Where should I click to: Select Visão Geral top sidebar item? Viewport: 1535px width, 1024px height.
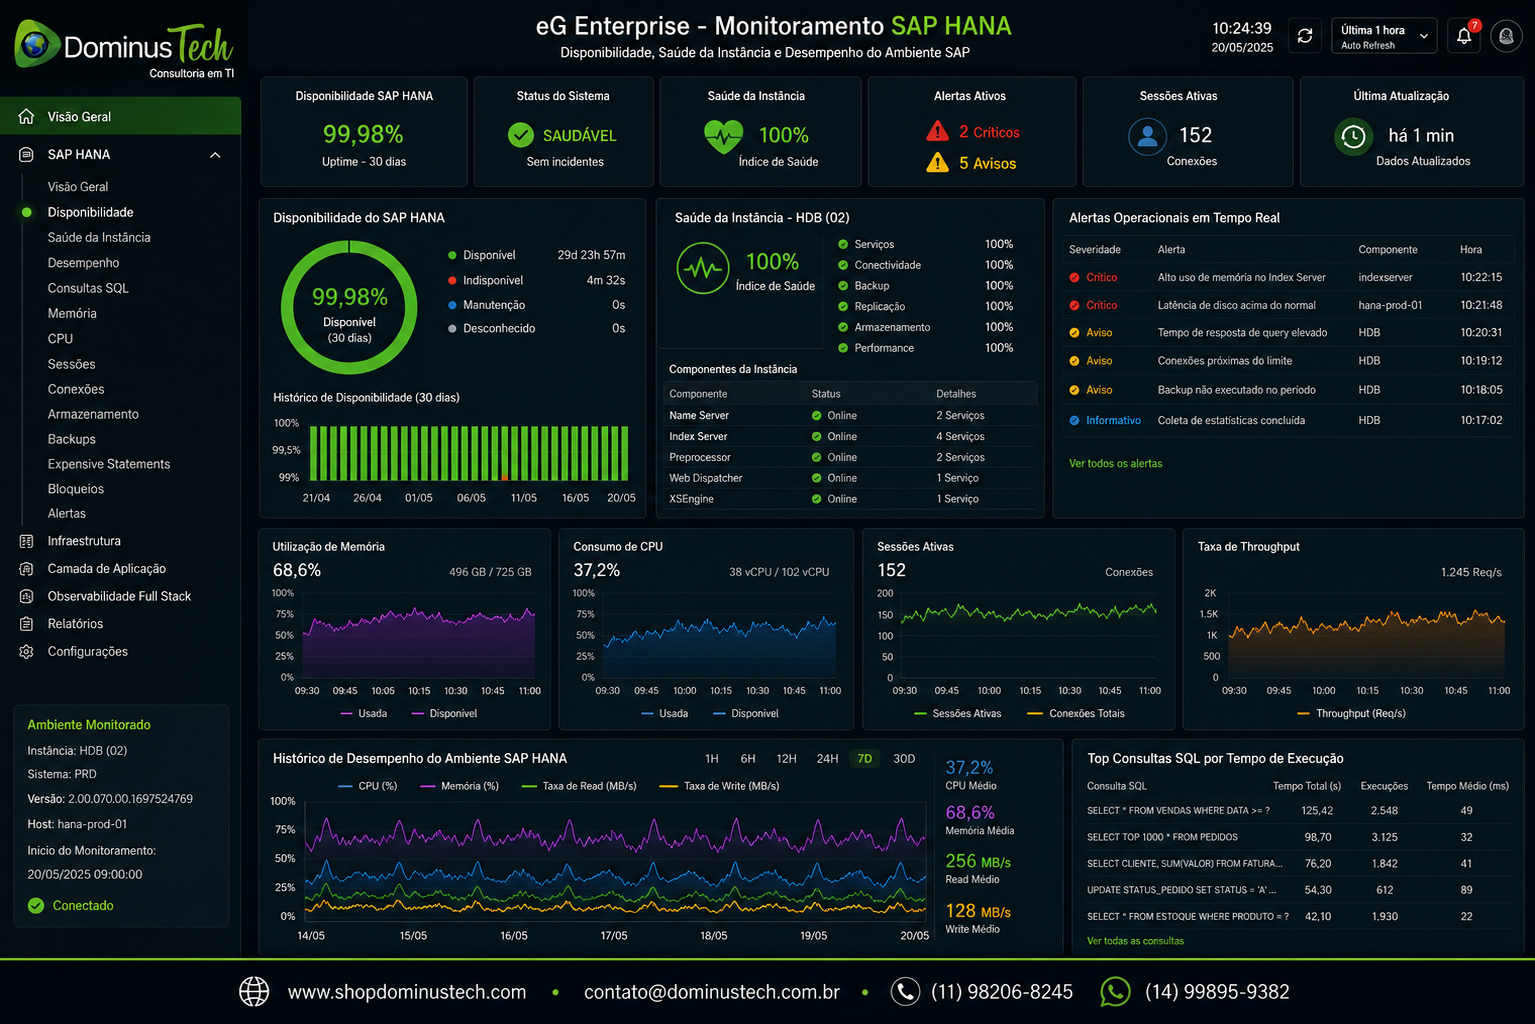click(x=120, y=116)
